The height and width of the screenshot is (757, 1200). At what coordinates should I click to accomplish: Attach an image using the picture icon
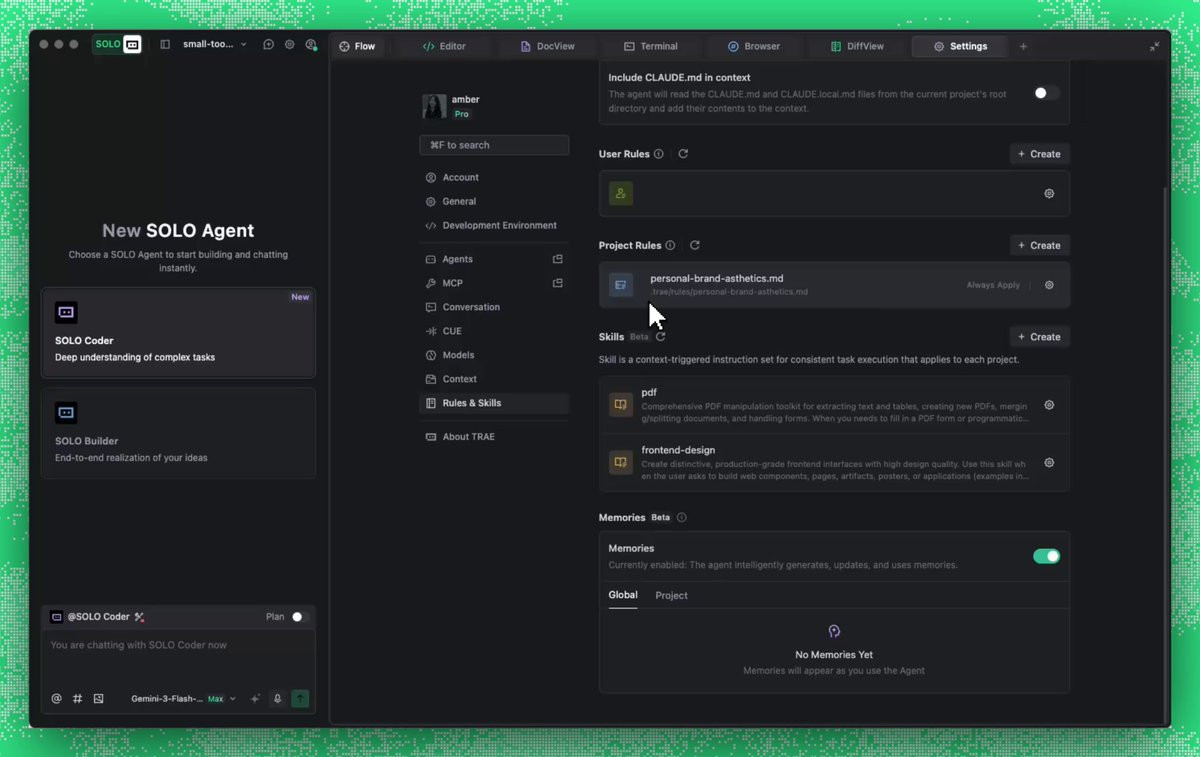[98, 699]
